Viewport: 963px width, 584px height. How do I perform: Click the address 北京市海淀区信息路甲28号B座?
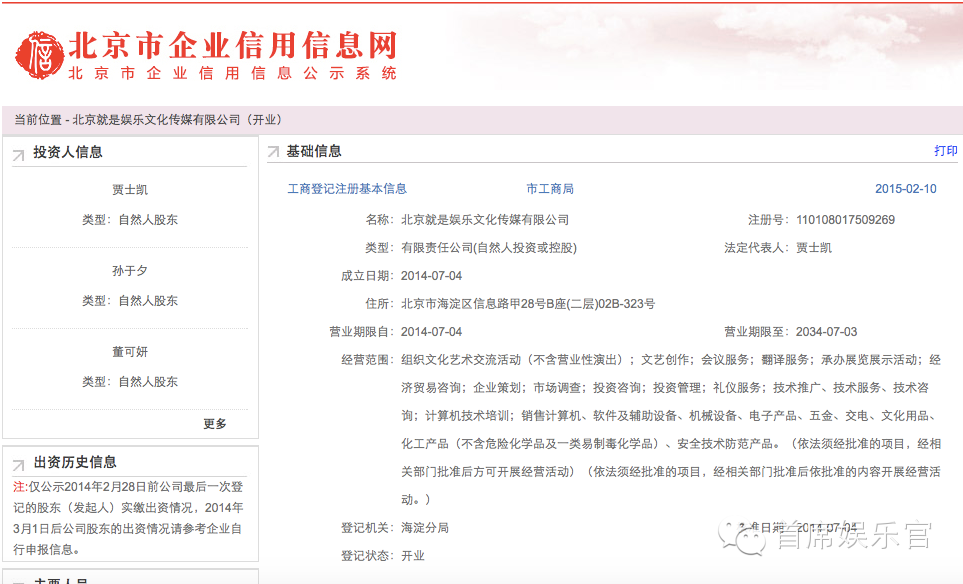click(528, 304)
